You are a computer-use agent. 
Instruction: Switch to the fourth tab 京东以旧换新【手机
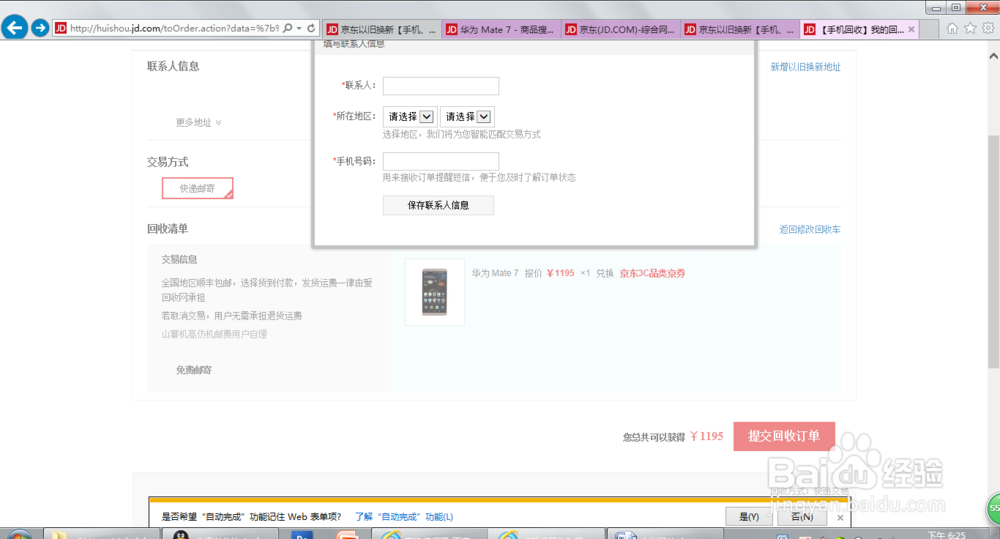pyautogui.click(x=739, y=29)
